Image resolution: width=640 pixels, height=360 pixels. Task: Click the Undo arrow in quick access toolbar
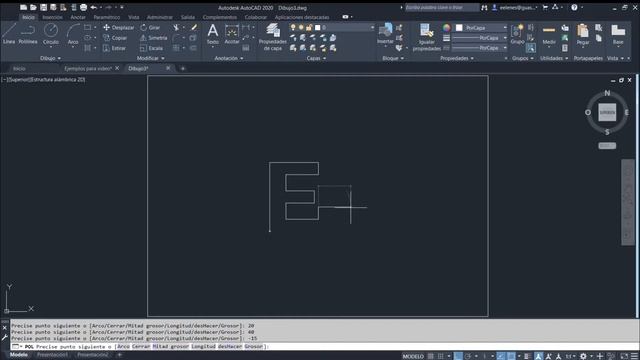pyautogui.click(x=93, y=7)
